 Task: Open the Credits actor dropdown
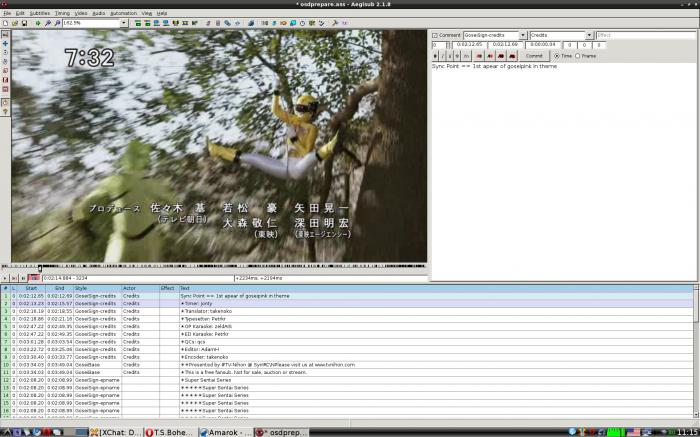tap(589, 35)
